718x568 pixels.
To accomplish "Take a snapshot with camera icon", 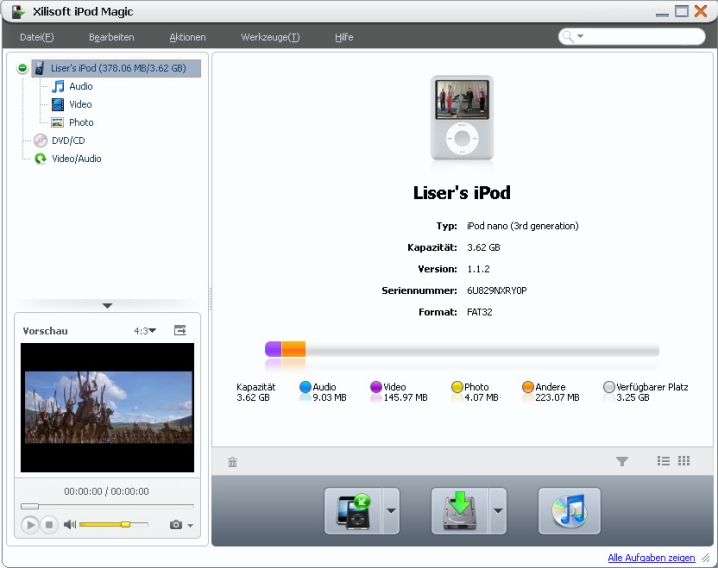I will pyautogui.click(x=176, y=524).
